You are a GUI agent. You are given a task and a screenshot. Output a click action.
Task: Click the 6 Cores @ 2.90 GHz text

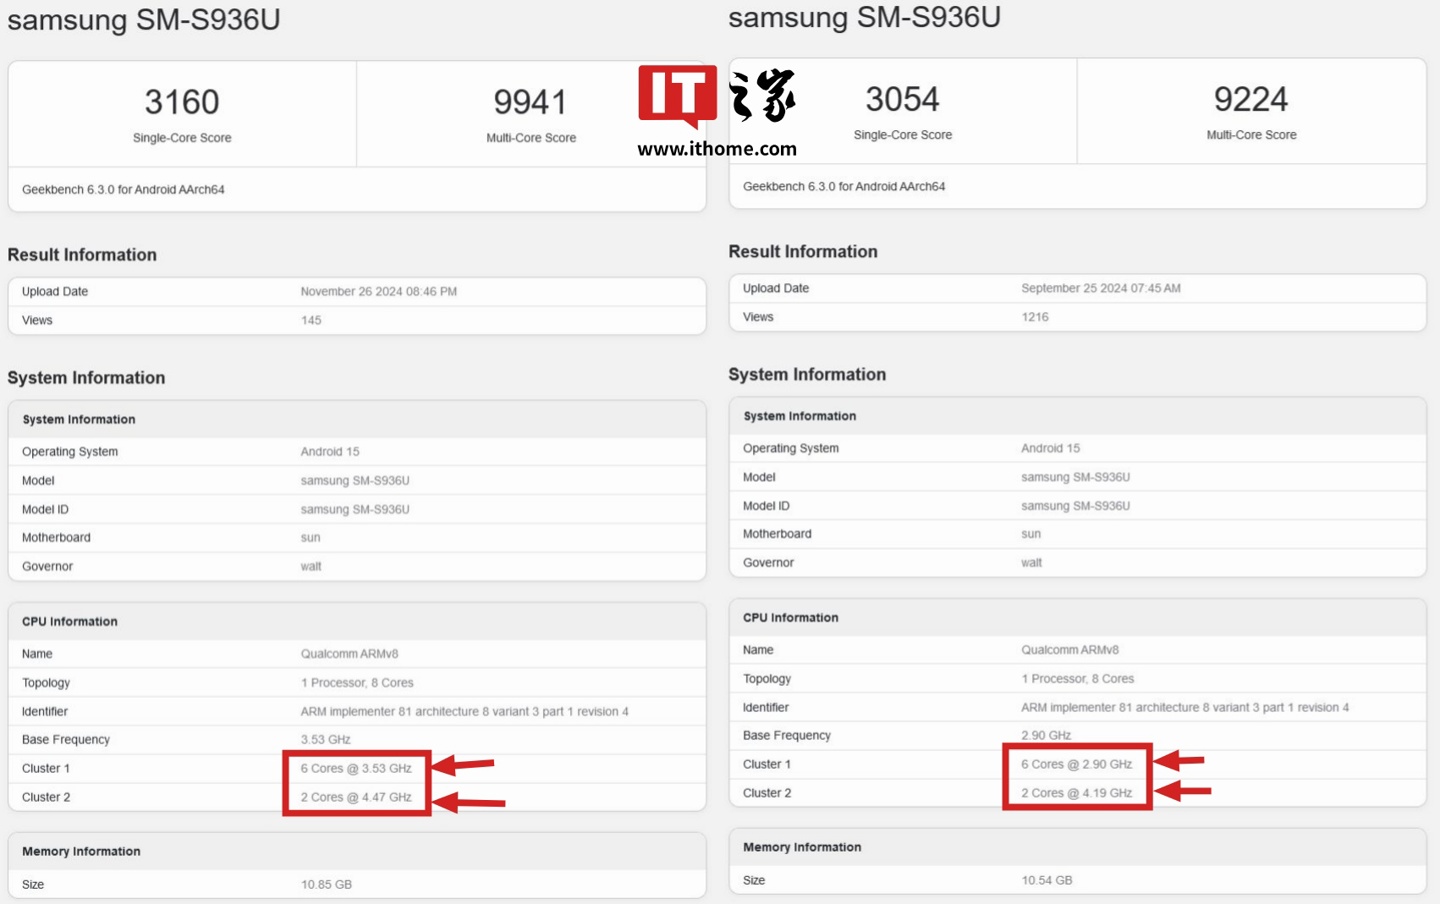coord(1076,764)
